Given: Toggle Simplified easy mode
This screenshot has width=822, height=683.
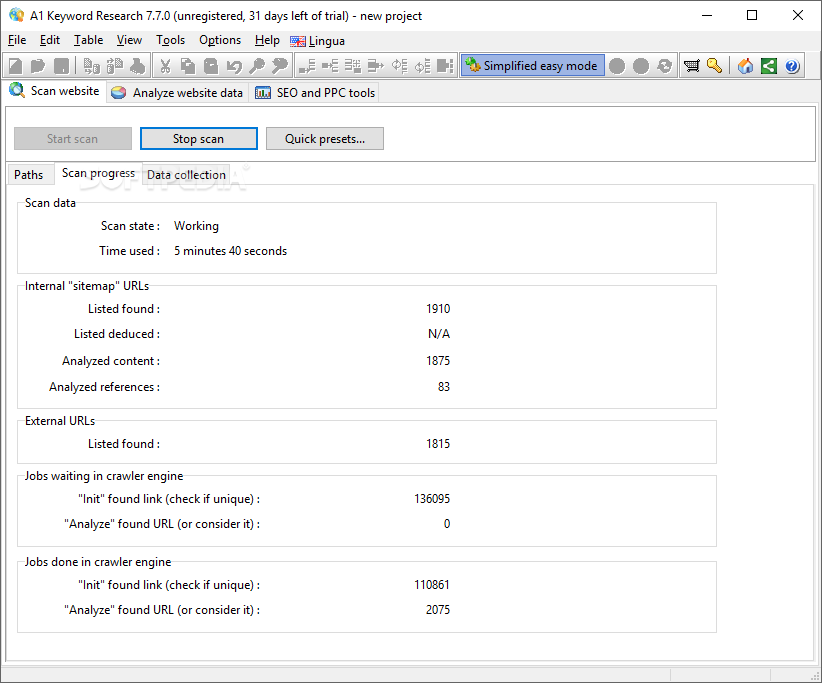Looking at the screenshot, I should tap(532, 66).
